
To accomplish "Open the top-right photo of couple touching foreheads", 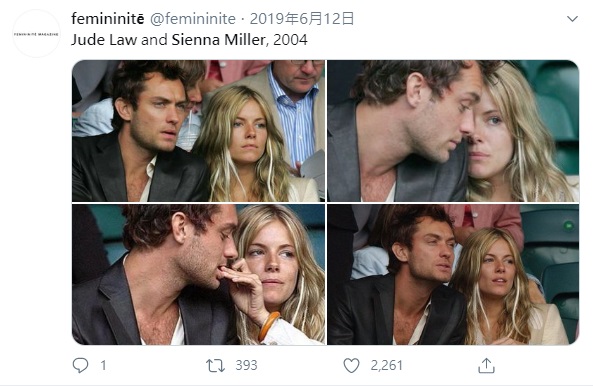I will click(453, 131).
